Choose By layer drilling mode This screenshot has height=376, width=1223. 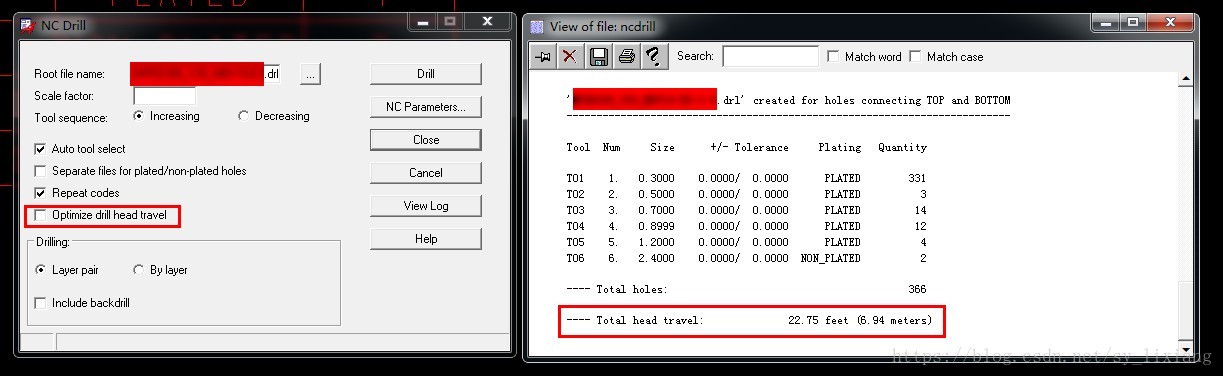click(x=137, y=270)
